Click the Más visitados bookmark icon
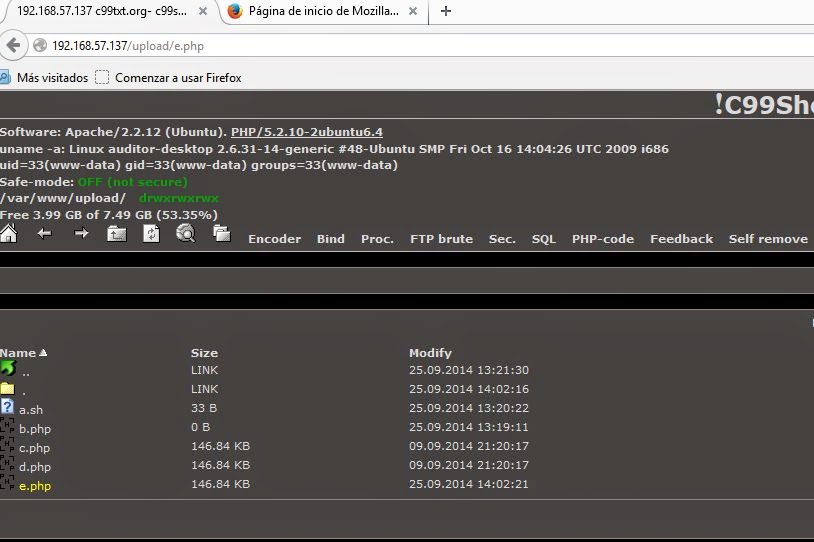 coord(5,77)
